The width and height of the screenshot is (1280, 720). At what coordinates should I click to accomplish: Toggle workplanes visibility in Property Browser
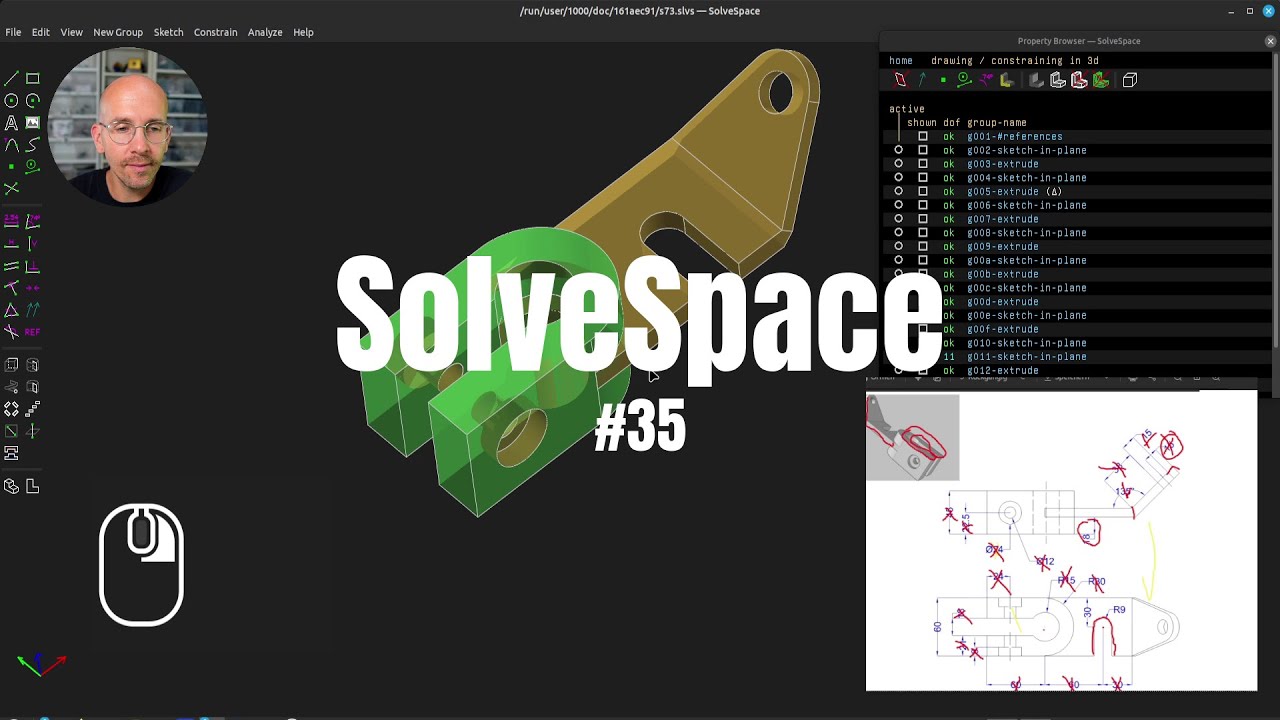900,80
